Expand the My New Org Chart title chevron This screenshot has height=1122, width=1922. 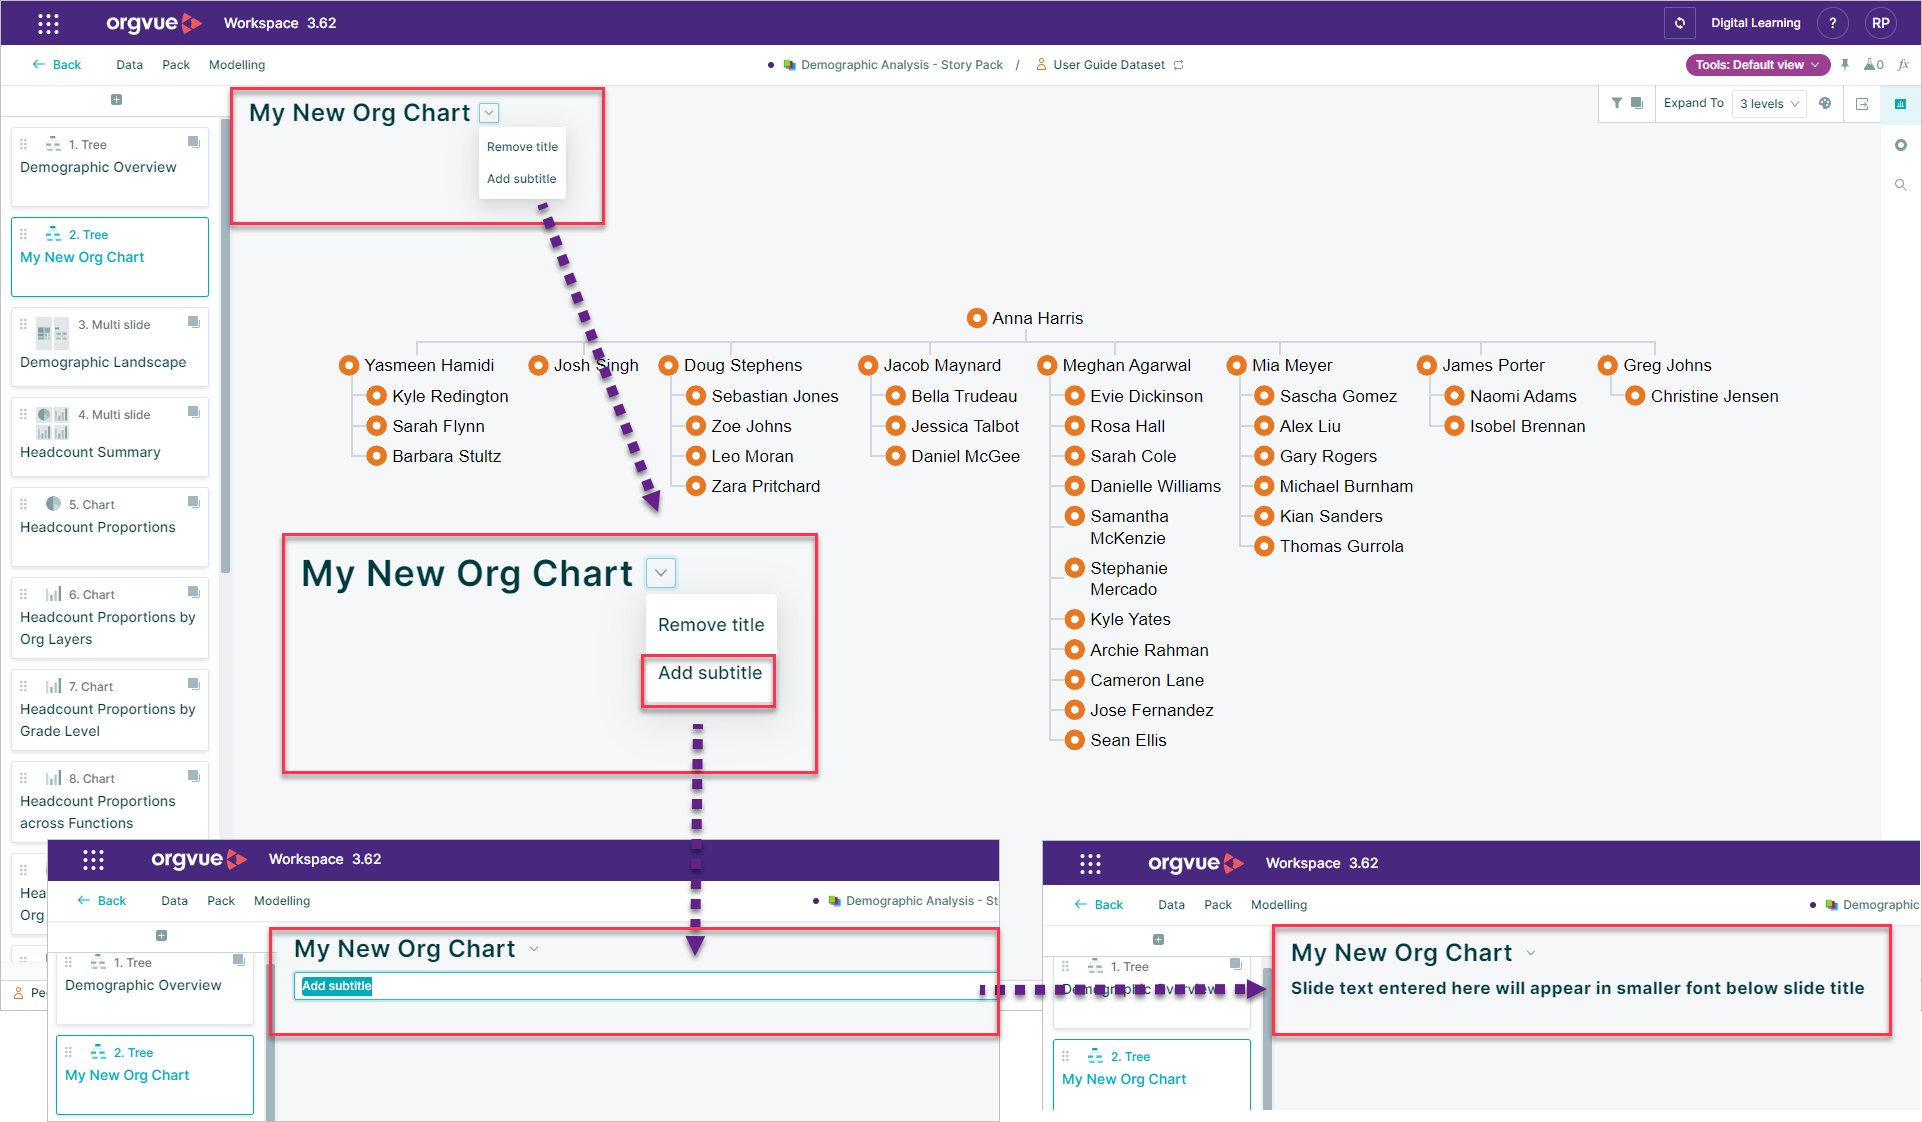tap(489, 113)
